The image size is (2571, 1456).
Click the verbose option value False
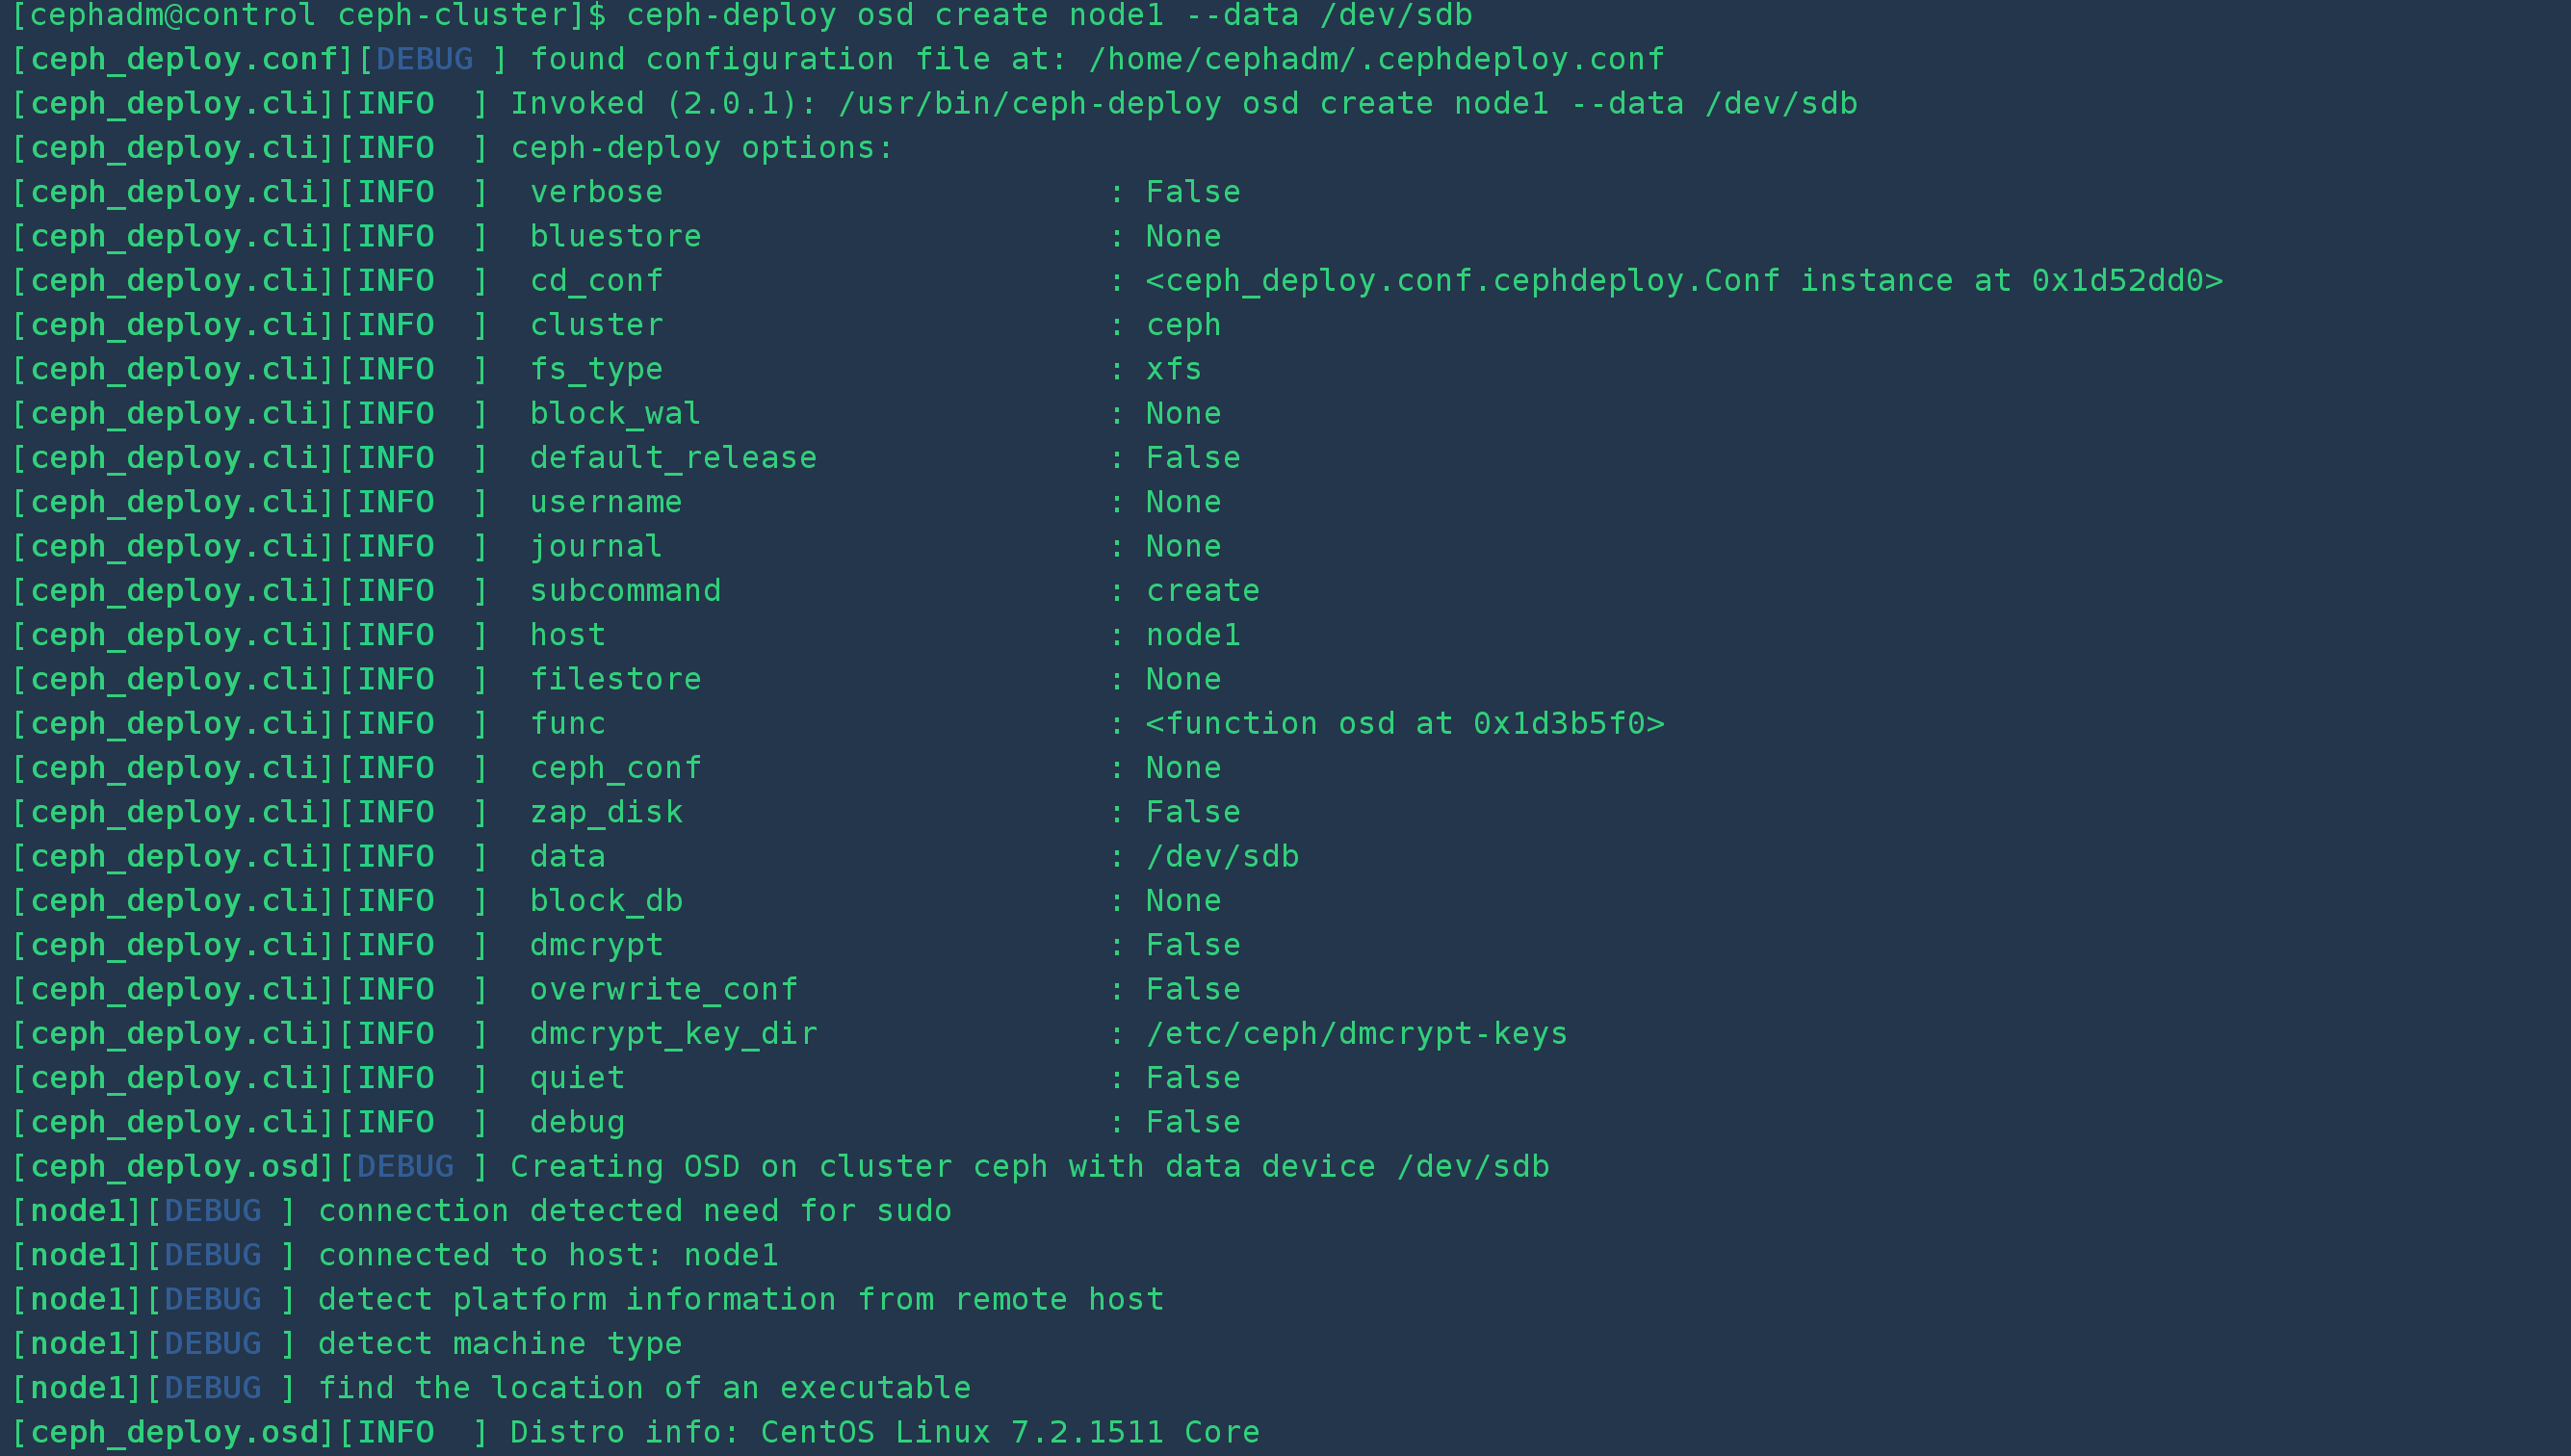pyautogui.click(x=1193, y=192)
